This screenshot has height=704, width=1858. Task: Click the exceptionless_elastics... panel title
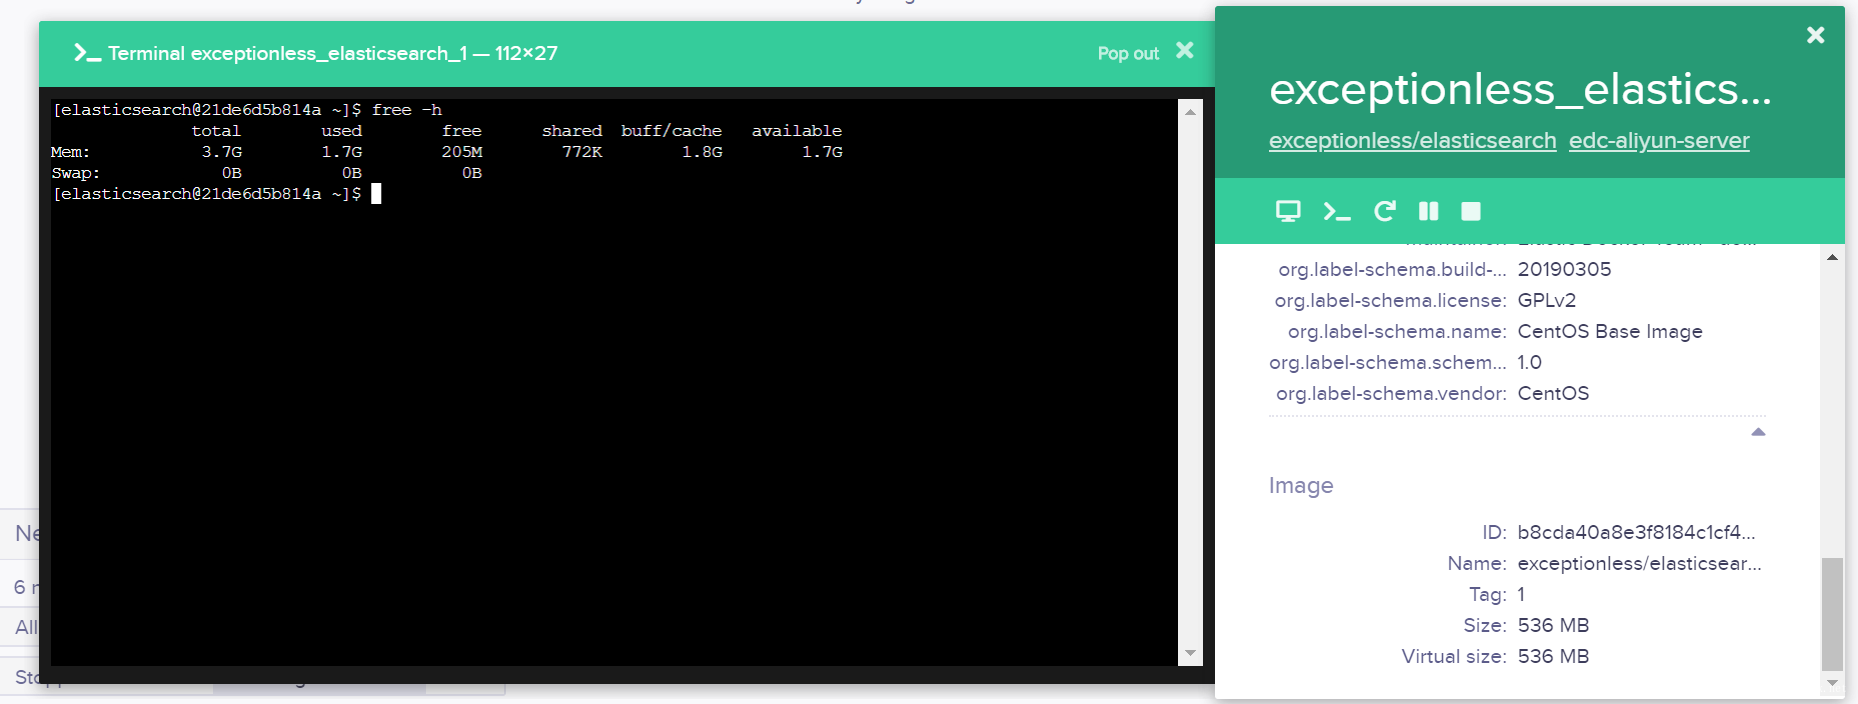[1520, 89]
